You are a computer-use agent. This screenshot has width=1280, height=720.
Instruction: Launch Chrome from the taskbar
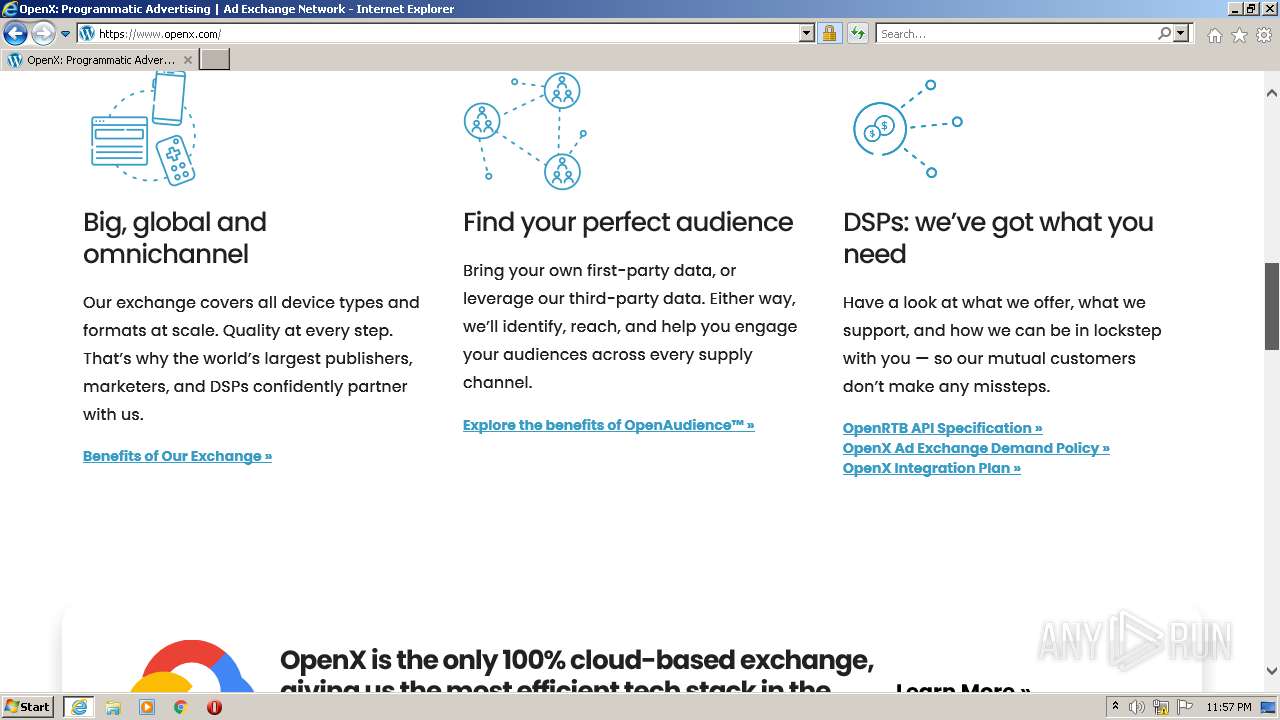tap(181, 707)
